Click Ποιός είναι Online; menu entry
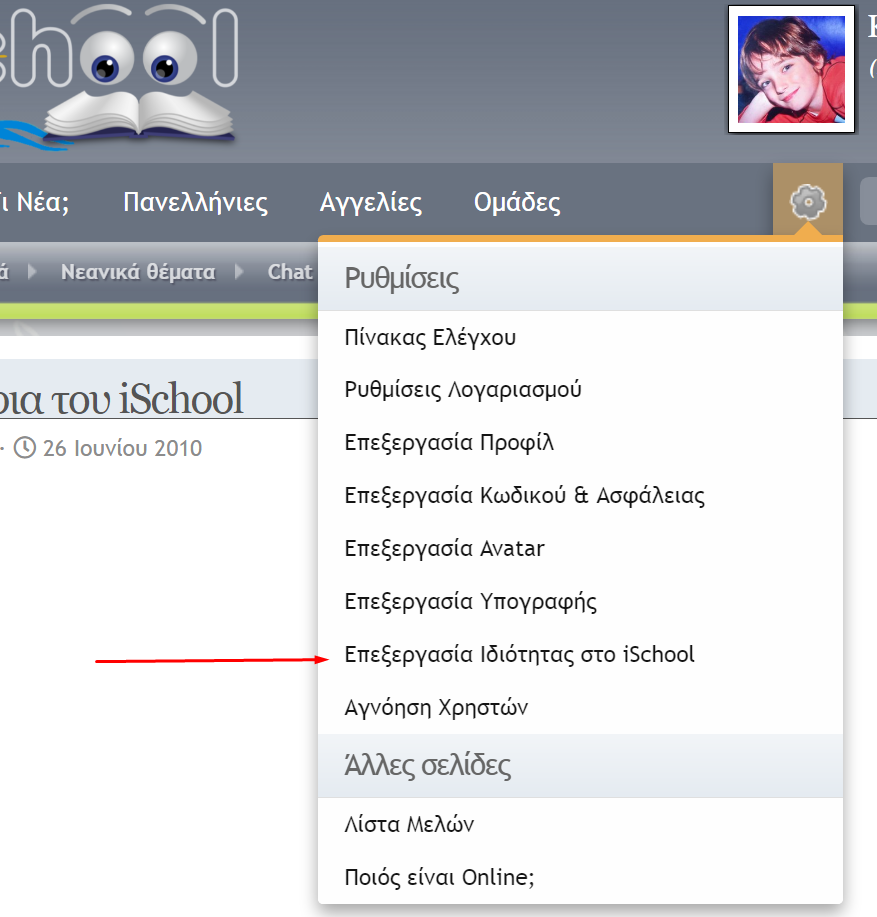Screen dimensions: 877x917 tap(439, 878)
